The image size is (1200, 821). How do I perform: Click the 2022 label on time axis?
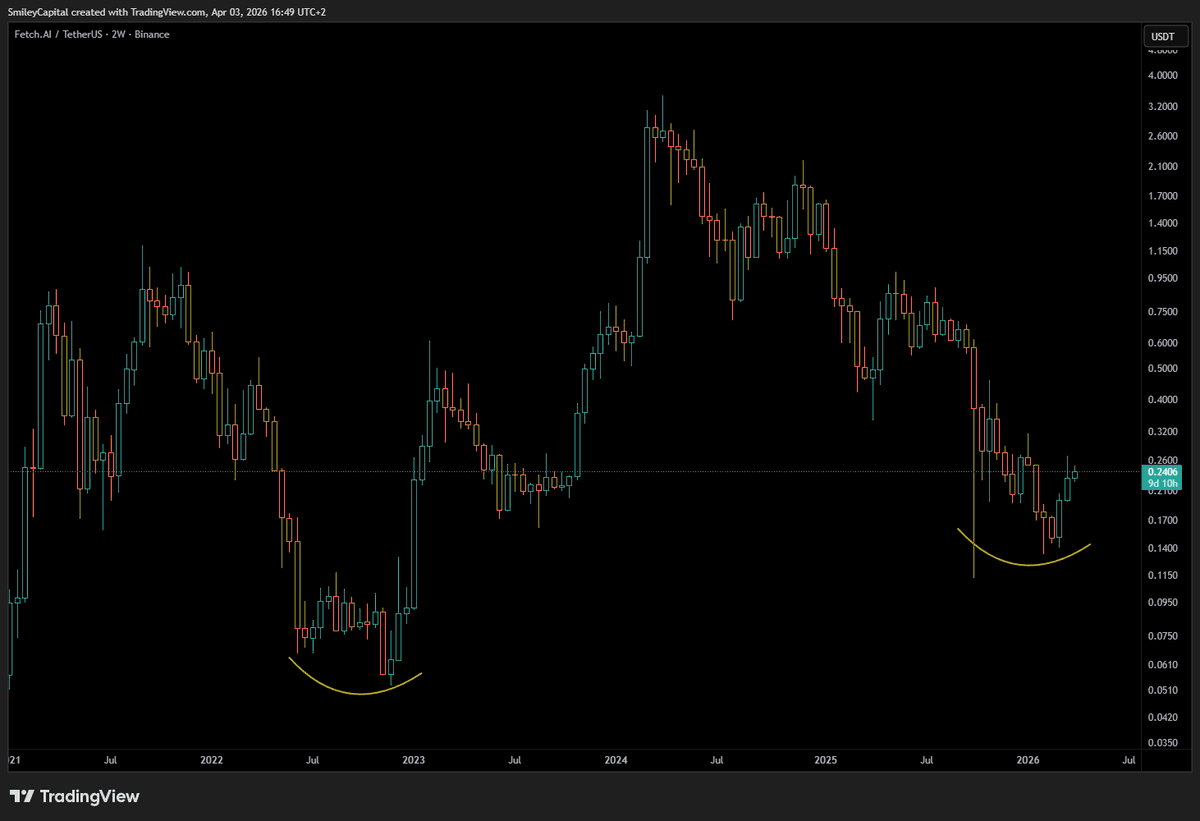coord(211,761)
